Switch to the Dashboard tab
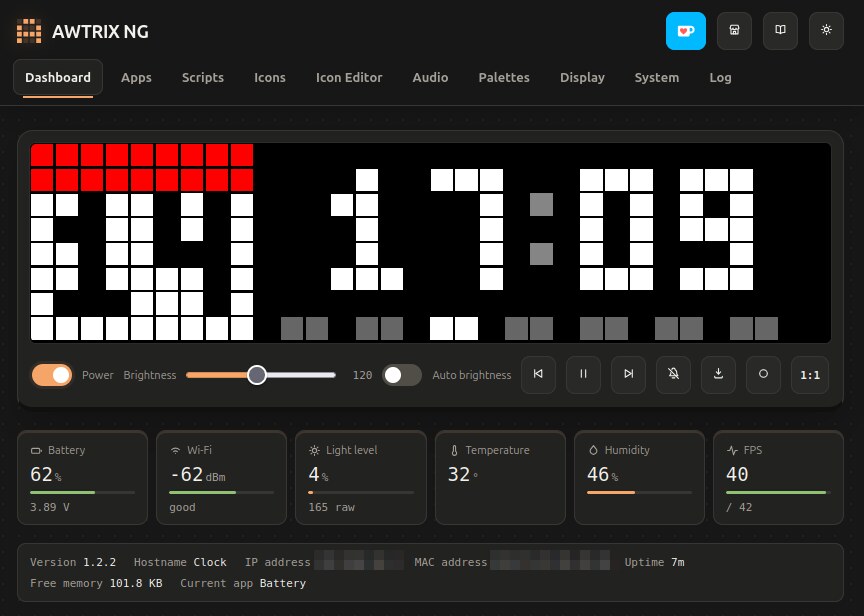Screen dimensions: 864x616 58,78
